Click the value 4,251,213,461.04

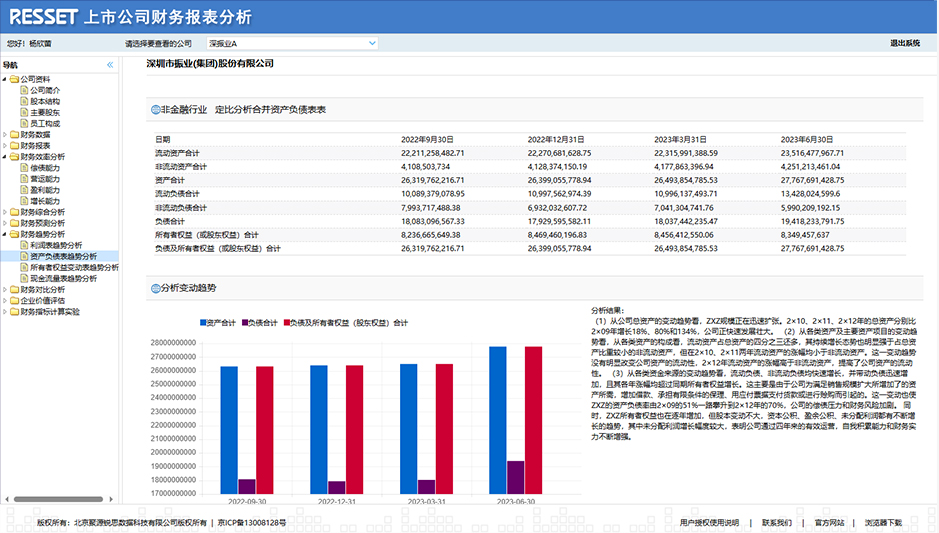coord(810,167)
